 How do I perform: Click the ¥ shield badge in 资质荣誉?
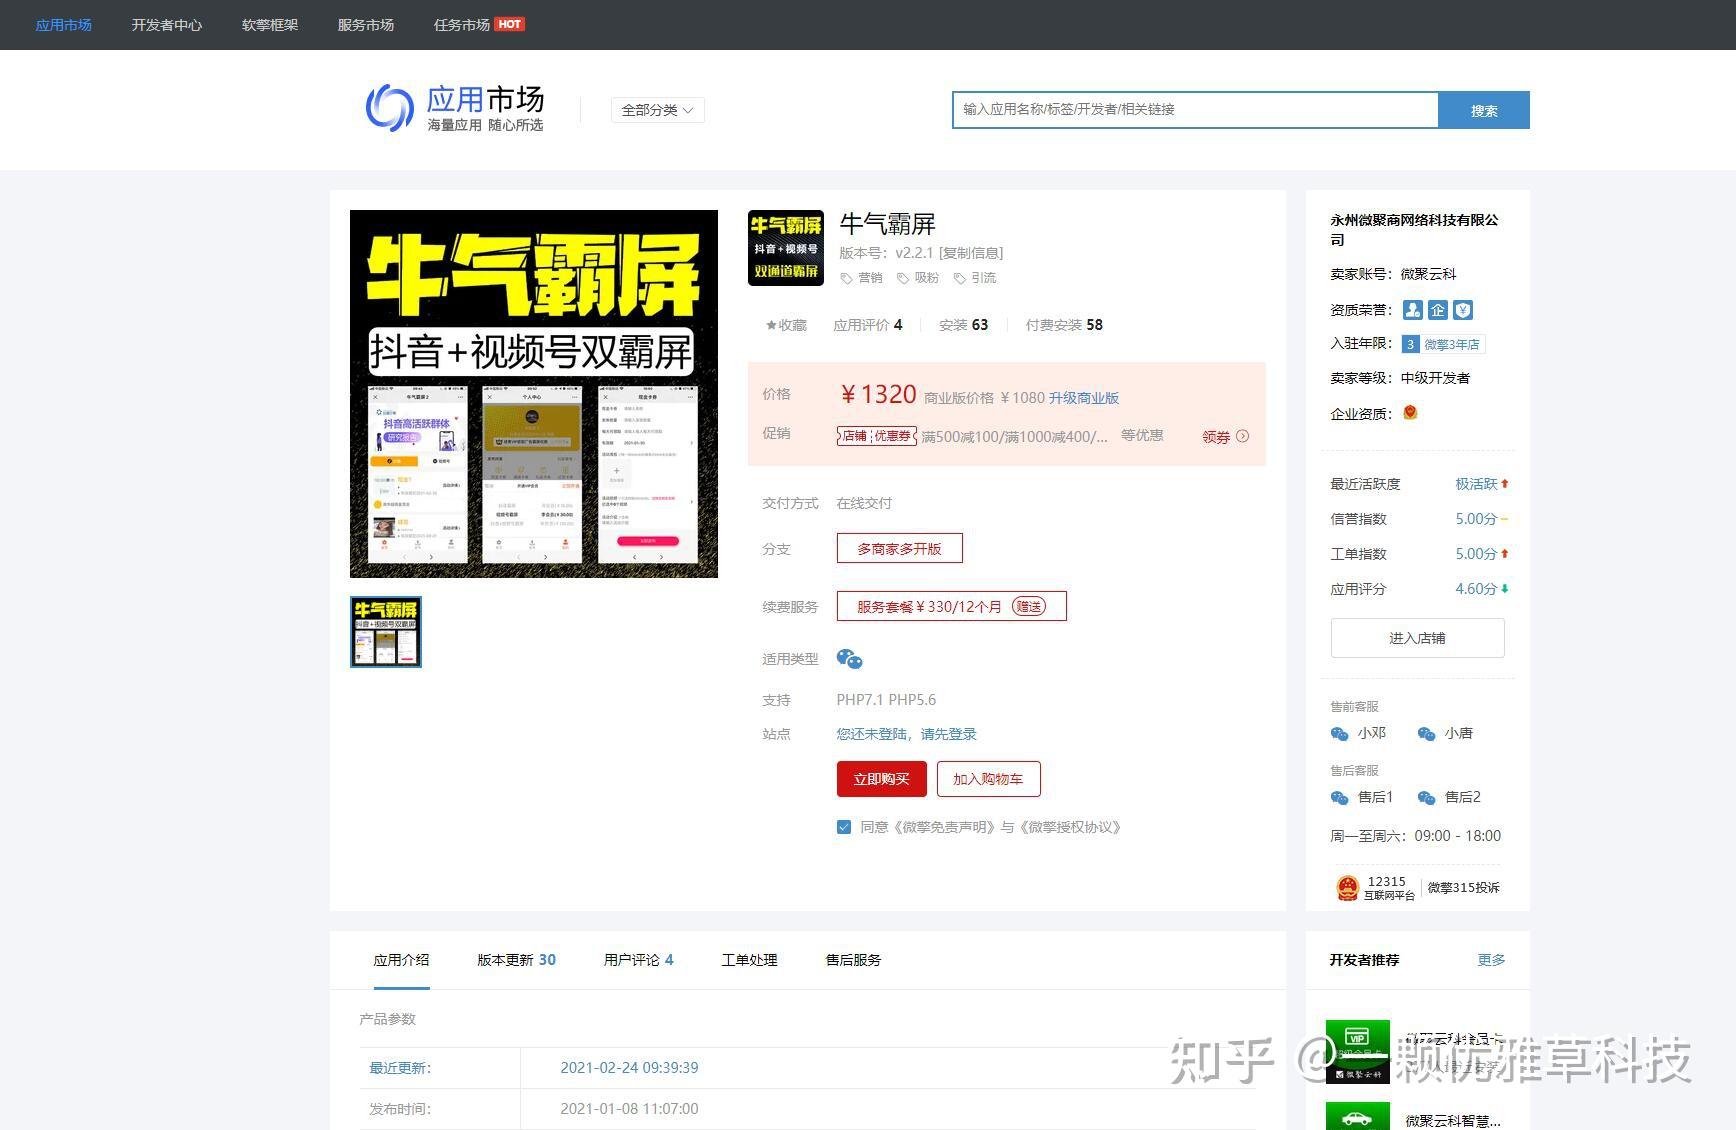[1463, 310]
